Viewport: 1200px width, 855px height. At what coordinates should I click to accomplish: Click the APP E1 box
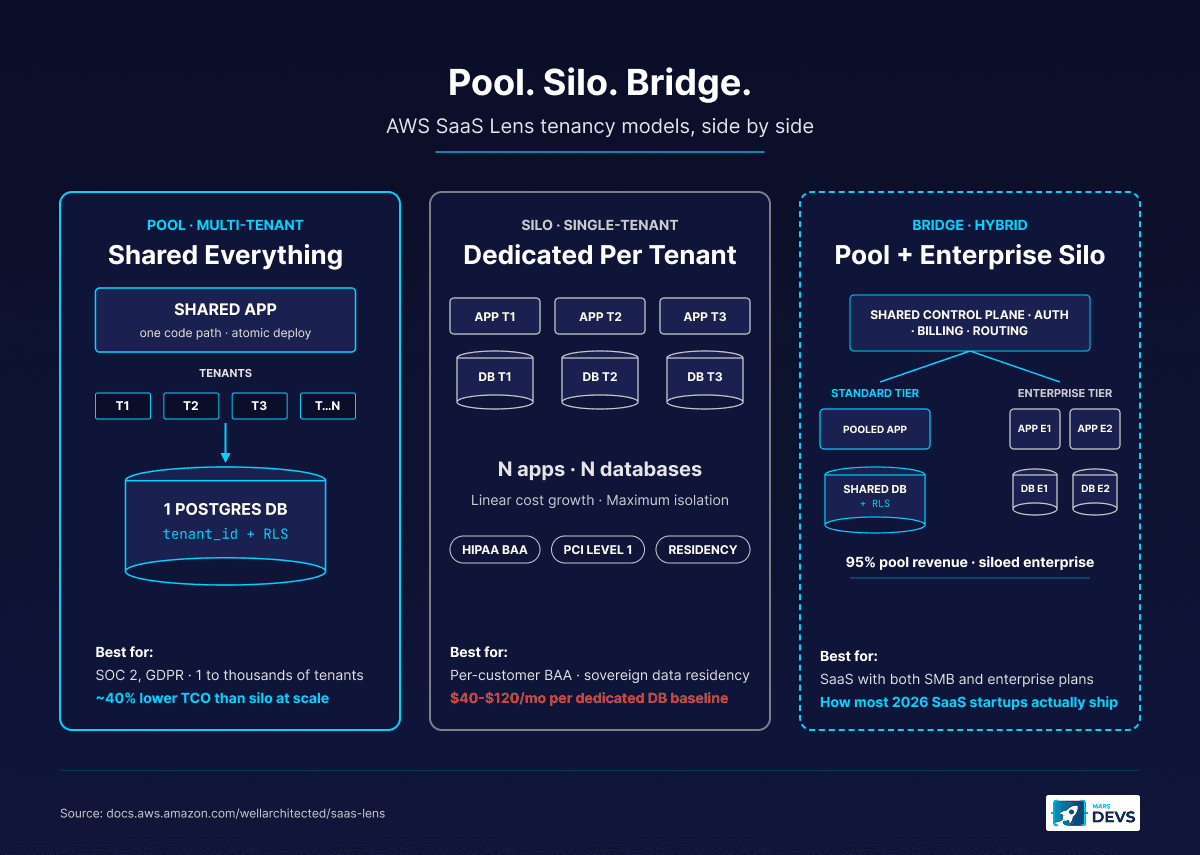(x=1034, y=429)
